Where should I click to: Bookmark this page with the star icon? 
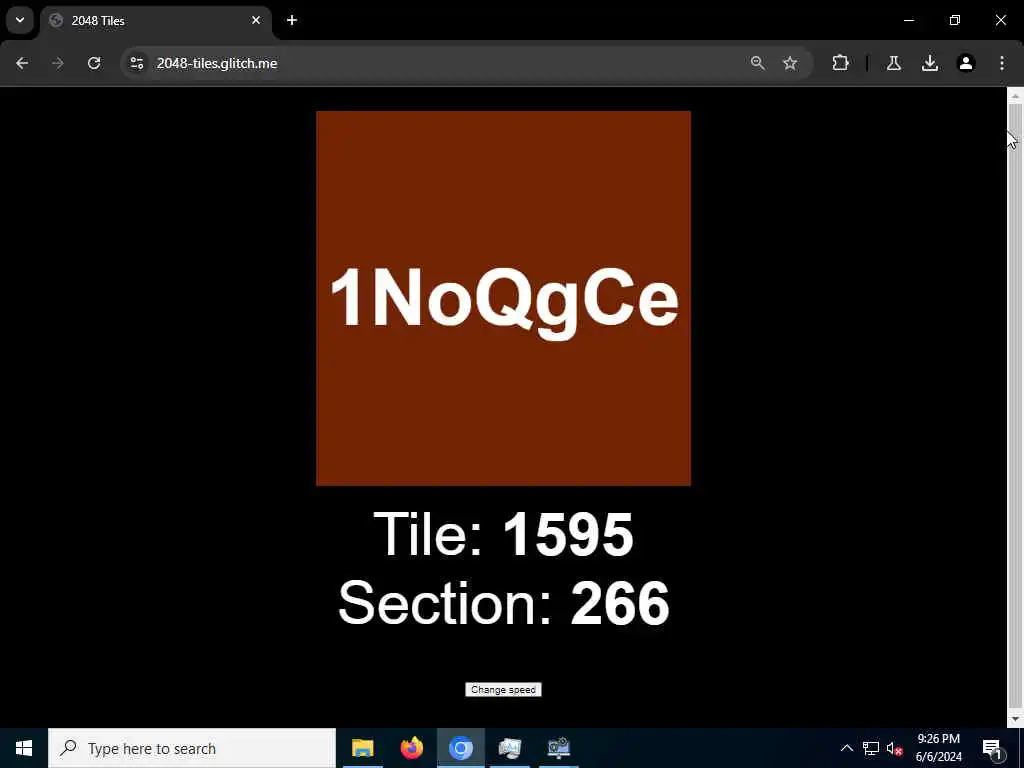(x=790, y=63)
